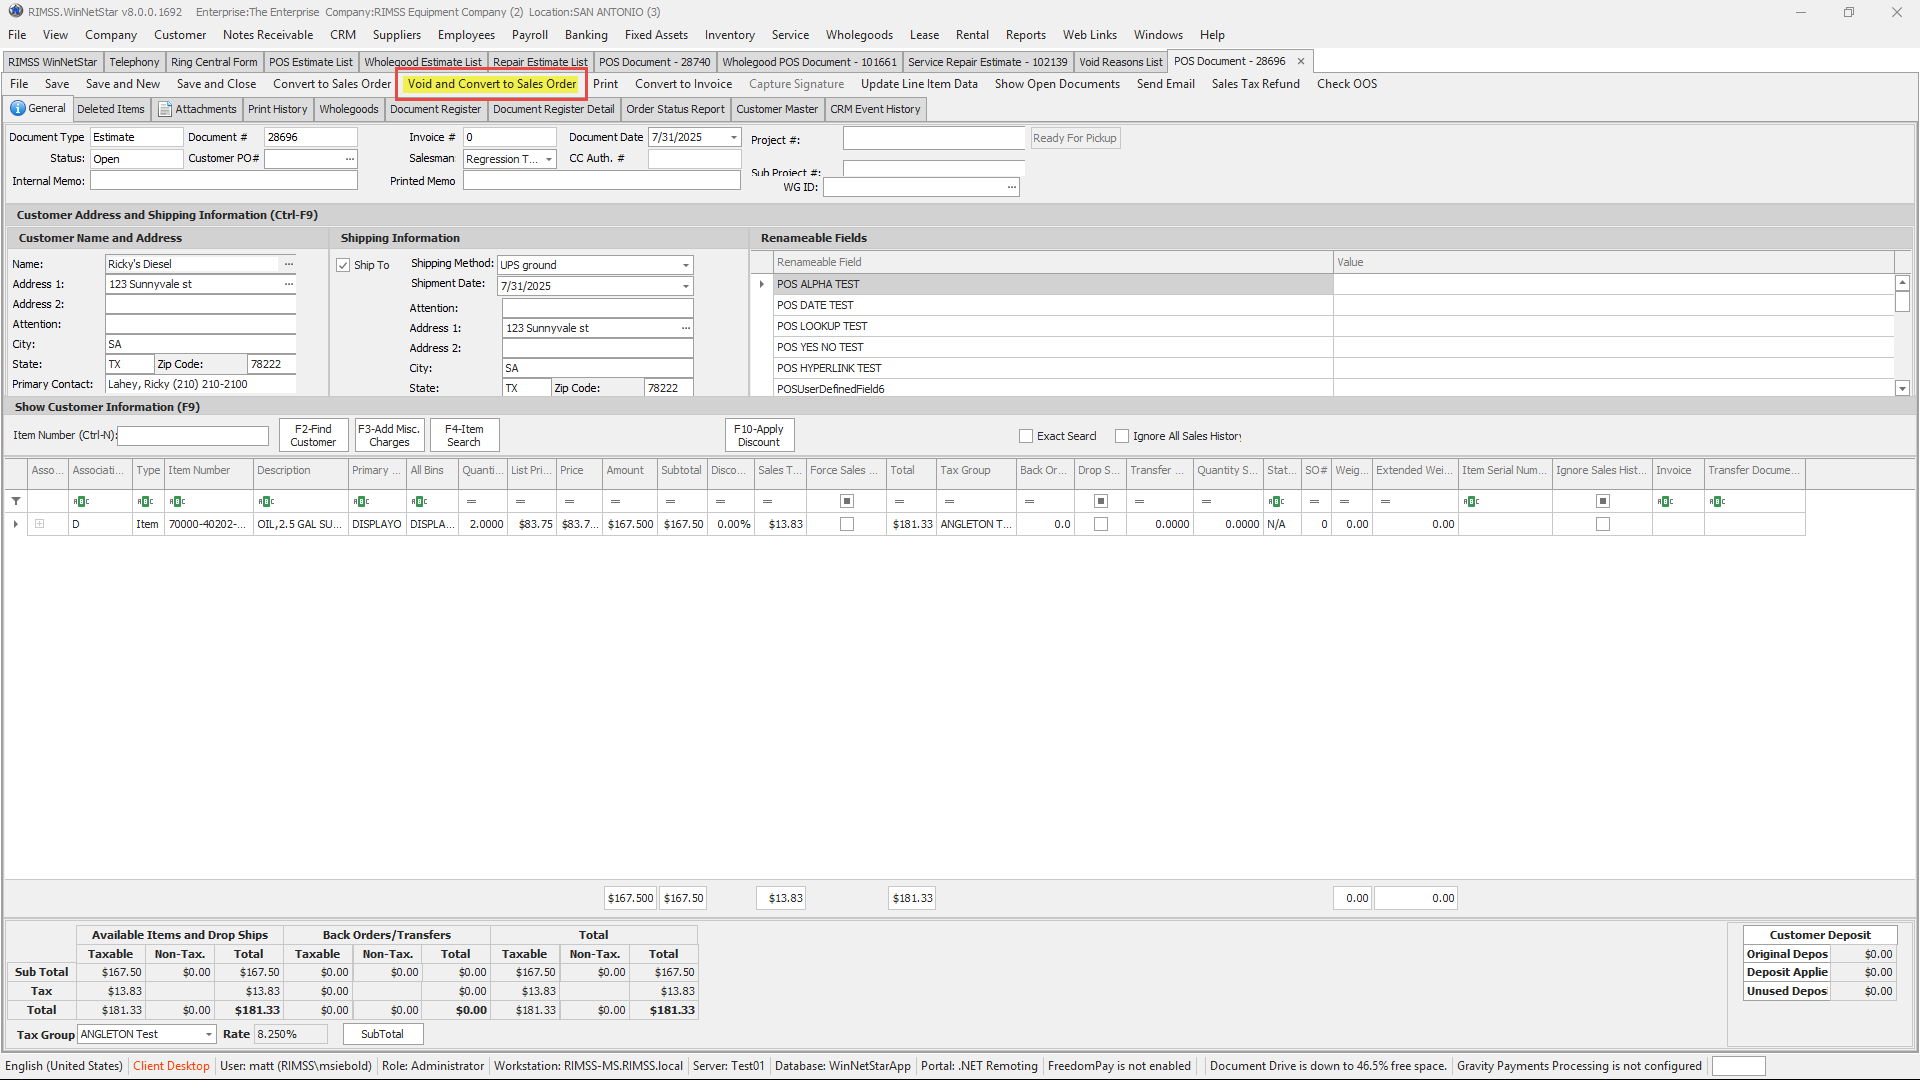Screen dimensions: 1920x1080
Task: Open the Shipping Method dropdown
Action: coord(686,265)
